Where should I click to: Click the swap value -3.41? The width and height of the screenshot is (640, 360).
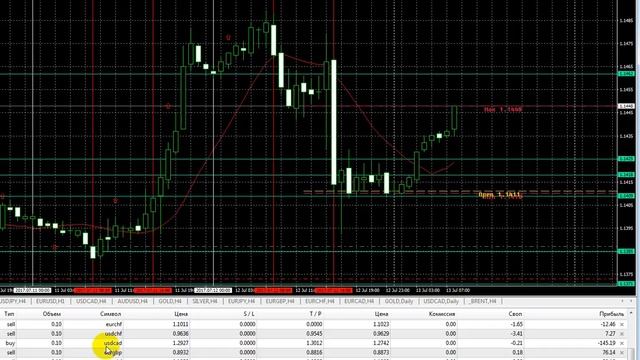pos(517,333)
